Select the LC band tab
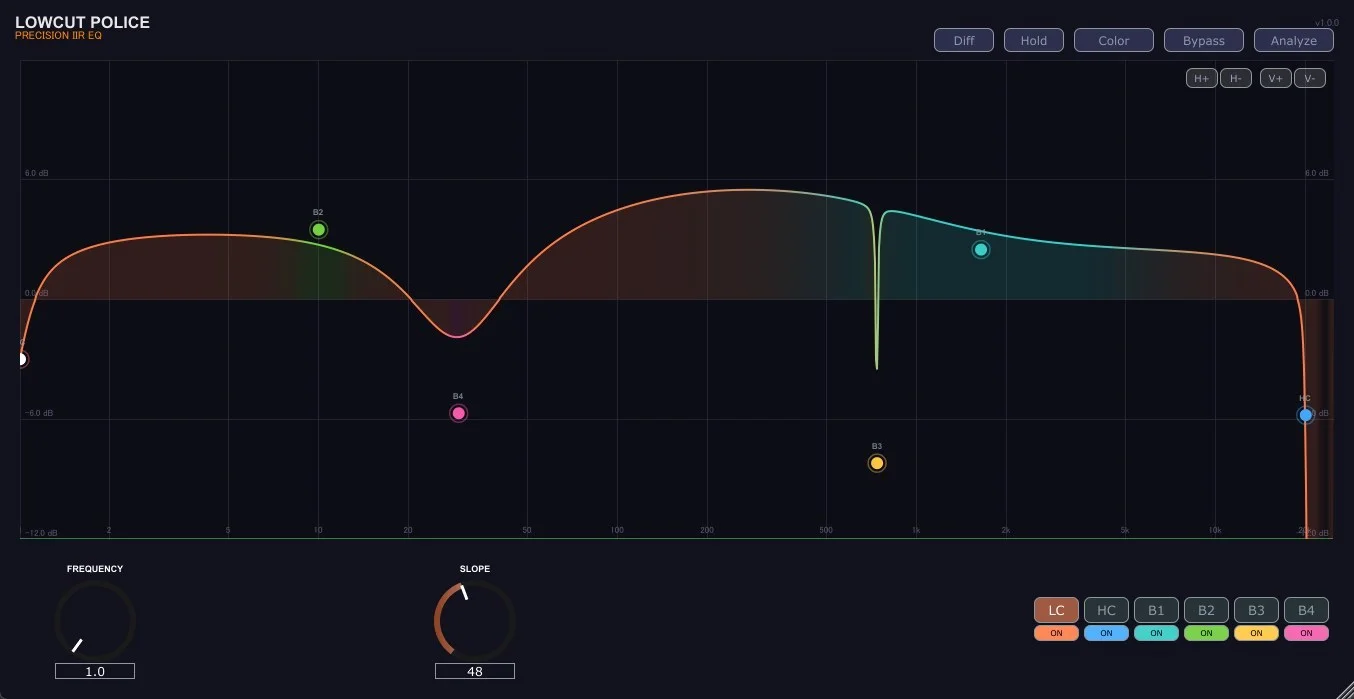This screenshot has width=1354, height=699. pyautogui.click(x=1057, y=610)
